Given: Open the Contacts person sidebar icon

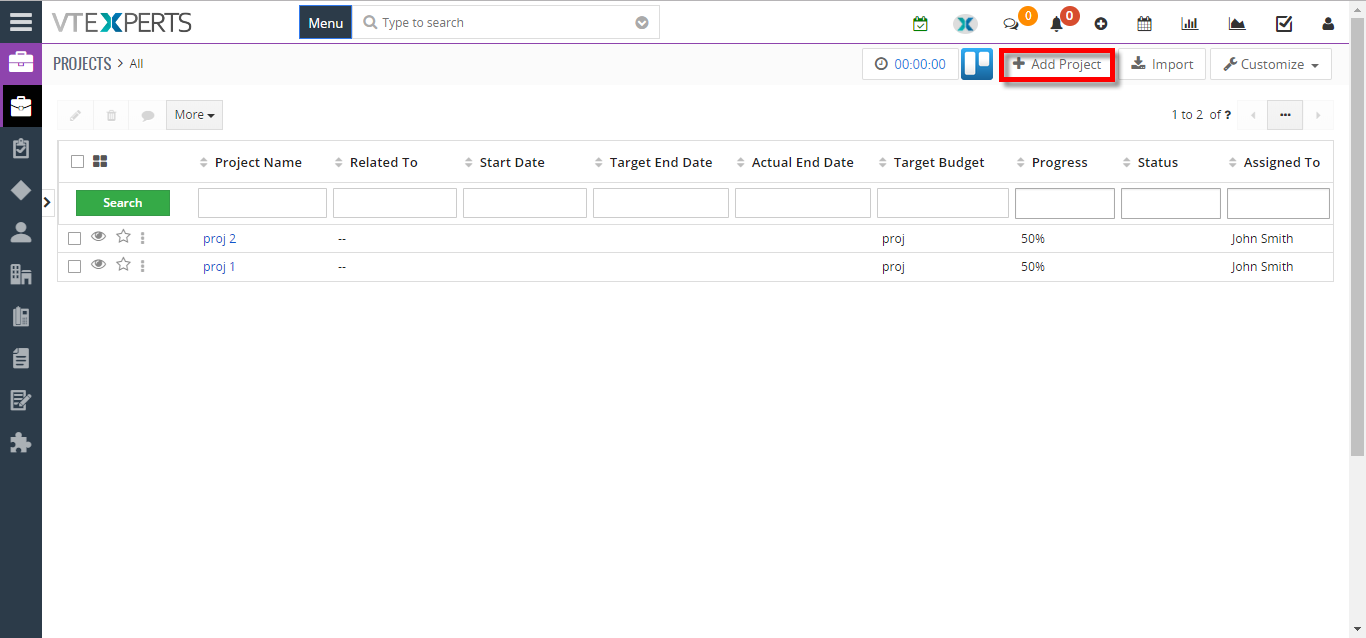Looking at the screenshot, I should [x=21, y=232].
